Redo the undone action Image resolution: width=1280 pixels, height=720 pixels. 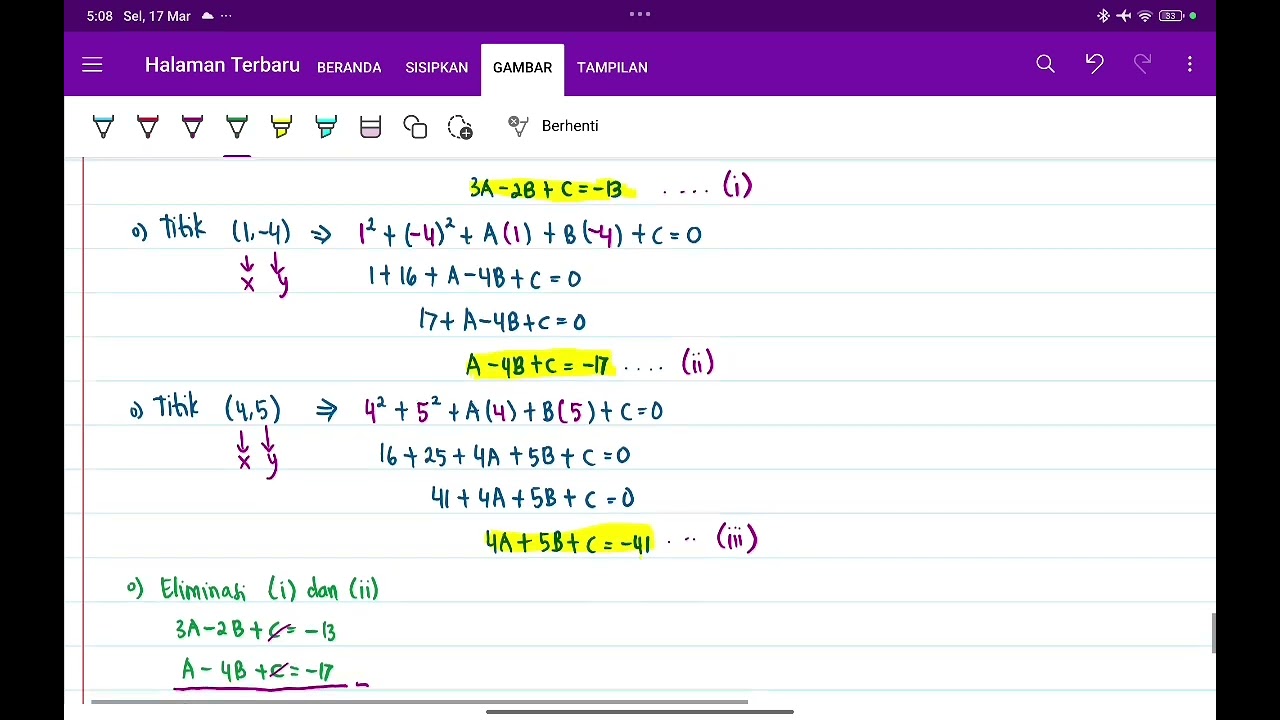click(1142, 65)
